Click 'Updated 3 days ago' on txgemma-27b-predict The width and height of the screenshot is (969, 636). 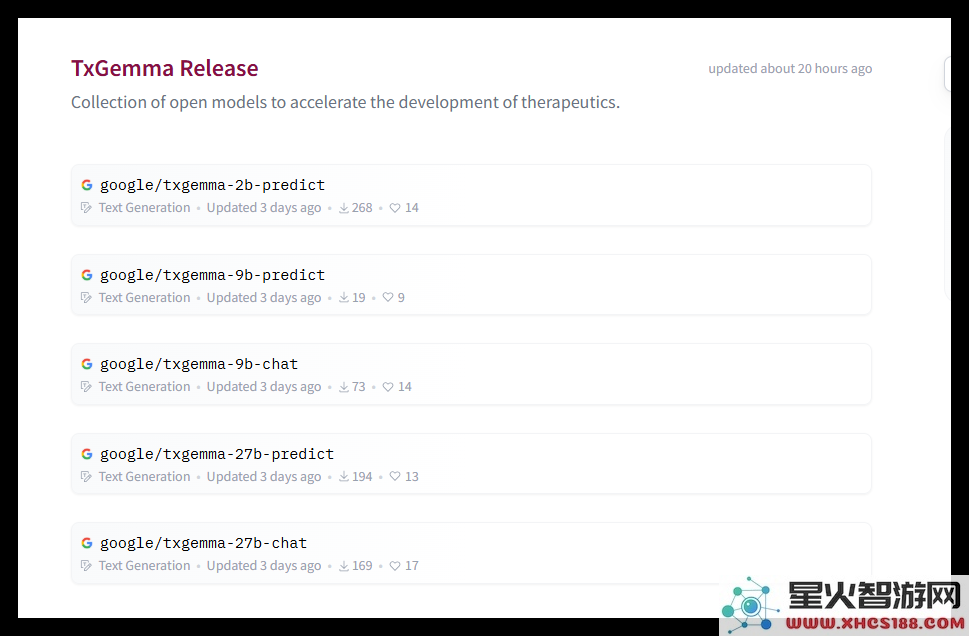tap(264, 477)
